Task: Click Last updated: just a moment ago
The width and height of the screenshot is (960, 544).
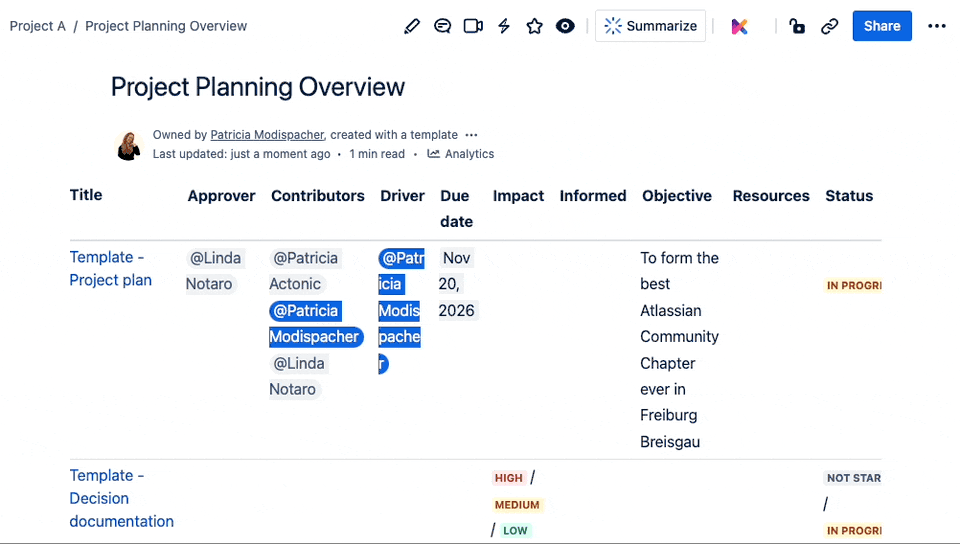Action: click(x=241, y=154)
